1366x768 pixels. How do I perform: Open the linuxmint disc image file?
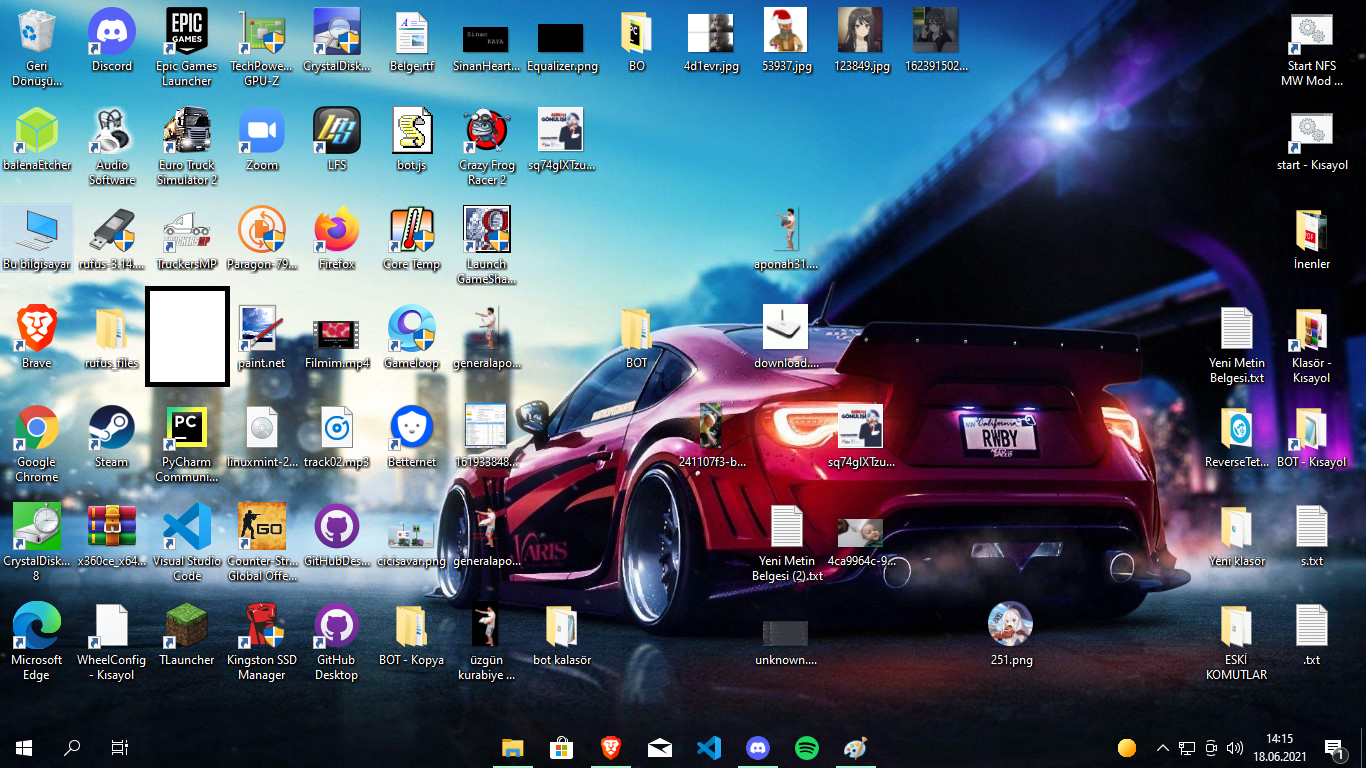coord(262,437)
